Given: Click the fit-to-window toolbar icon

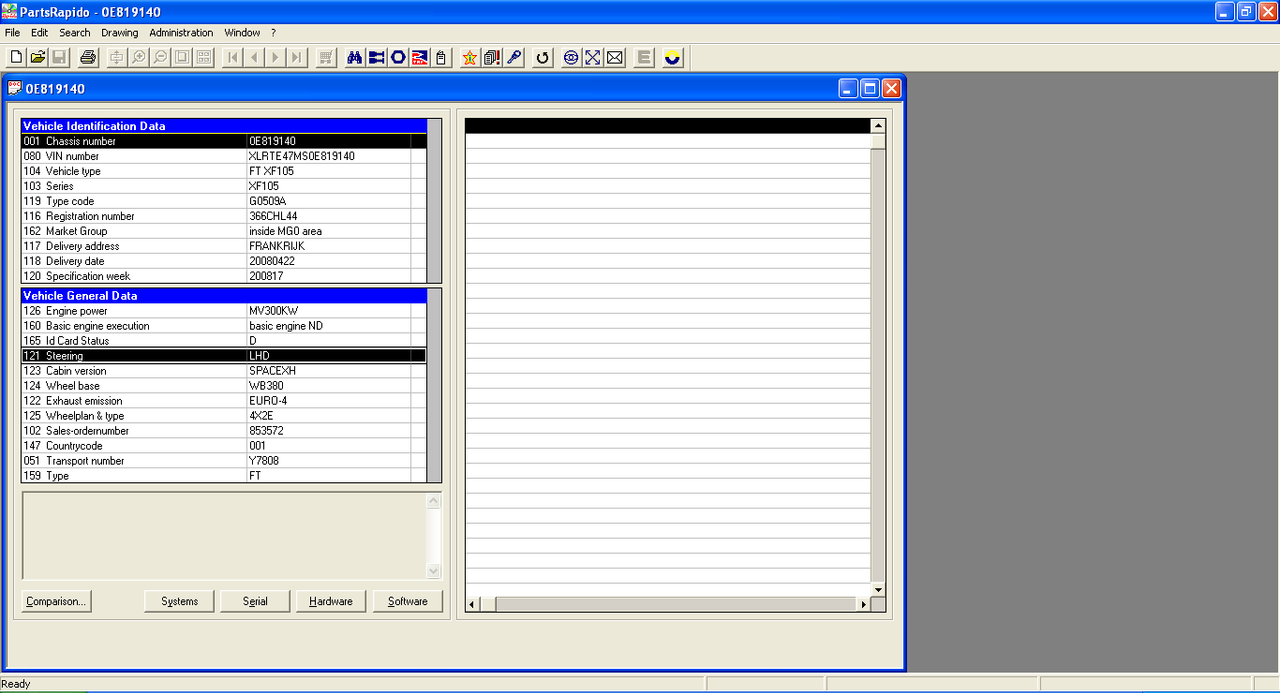Looking at the screenshot, I should coord(182,58).
